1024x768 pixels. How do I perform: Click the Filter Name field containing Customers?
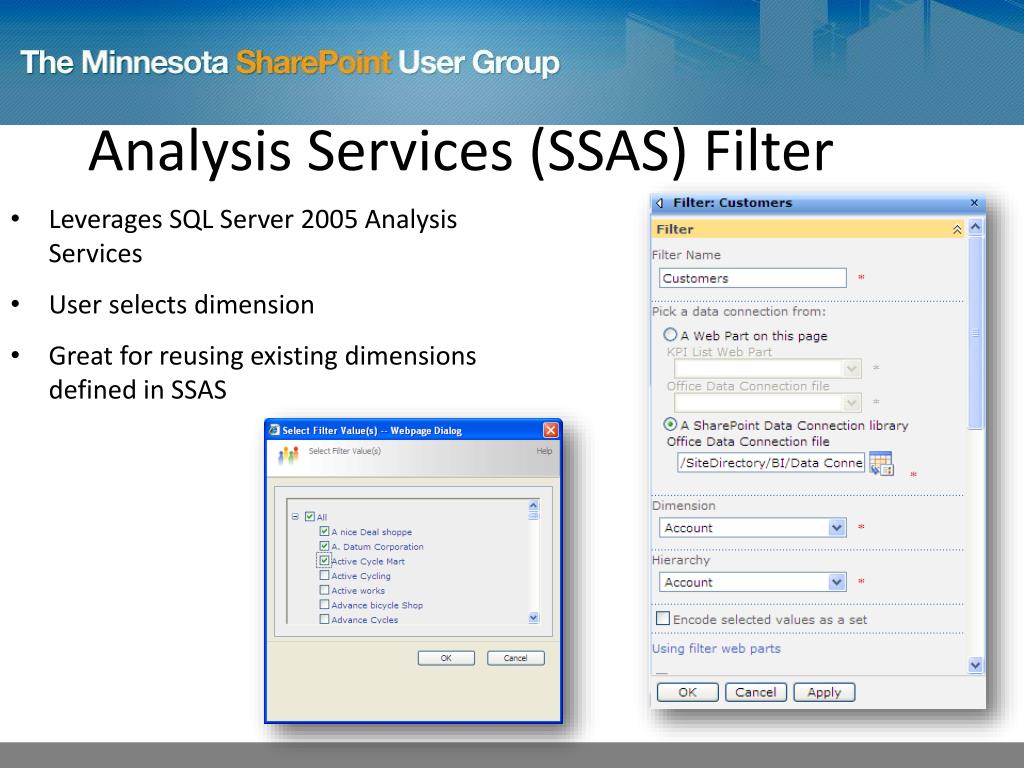click(752, 278)
